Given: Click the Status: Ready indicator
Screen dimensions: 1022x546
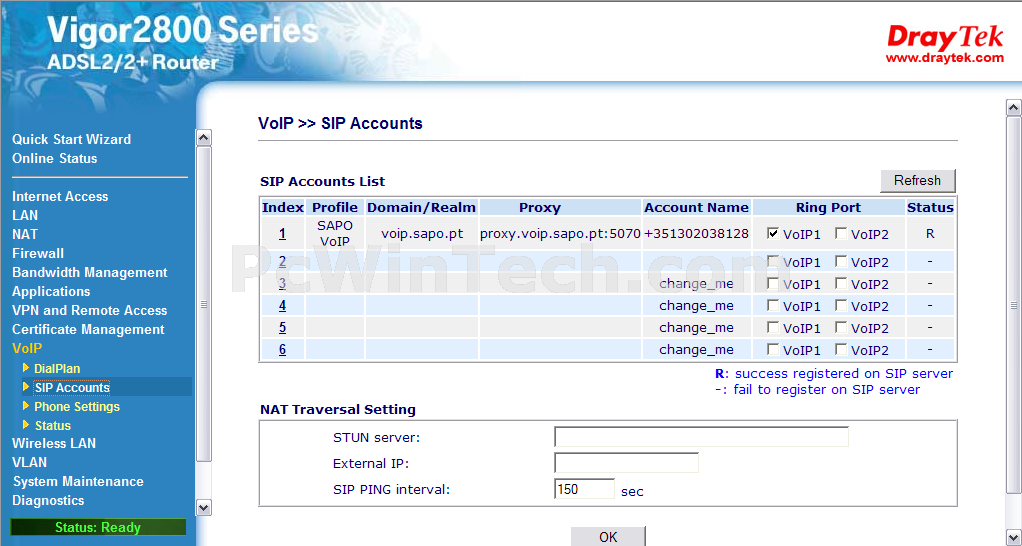Looking at the screenshot, I should pyautogui.click(x=98, y=527).
